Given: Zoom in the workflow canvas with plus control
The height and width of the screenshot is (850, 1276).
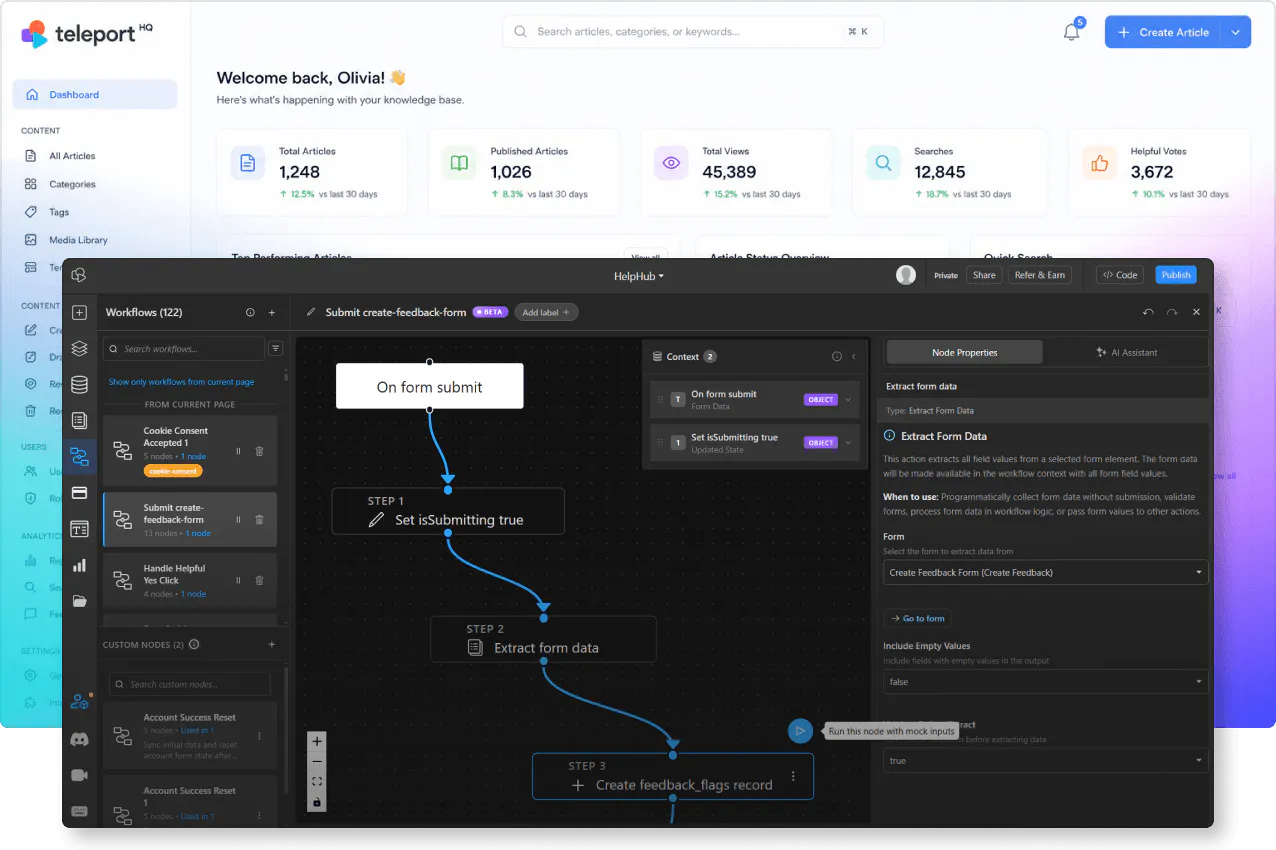Looking at the screenshot, I should (317, 742).
